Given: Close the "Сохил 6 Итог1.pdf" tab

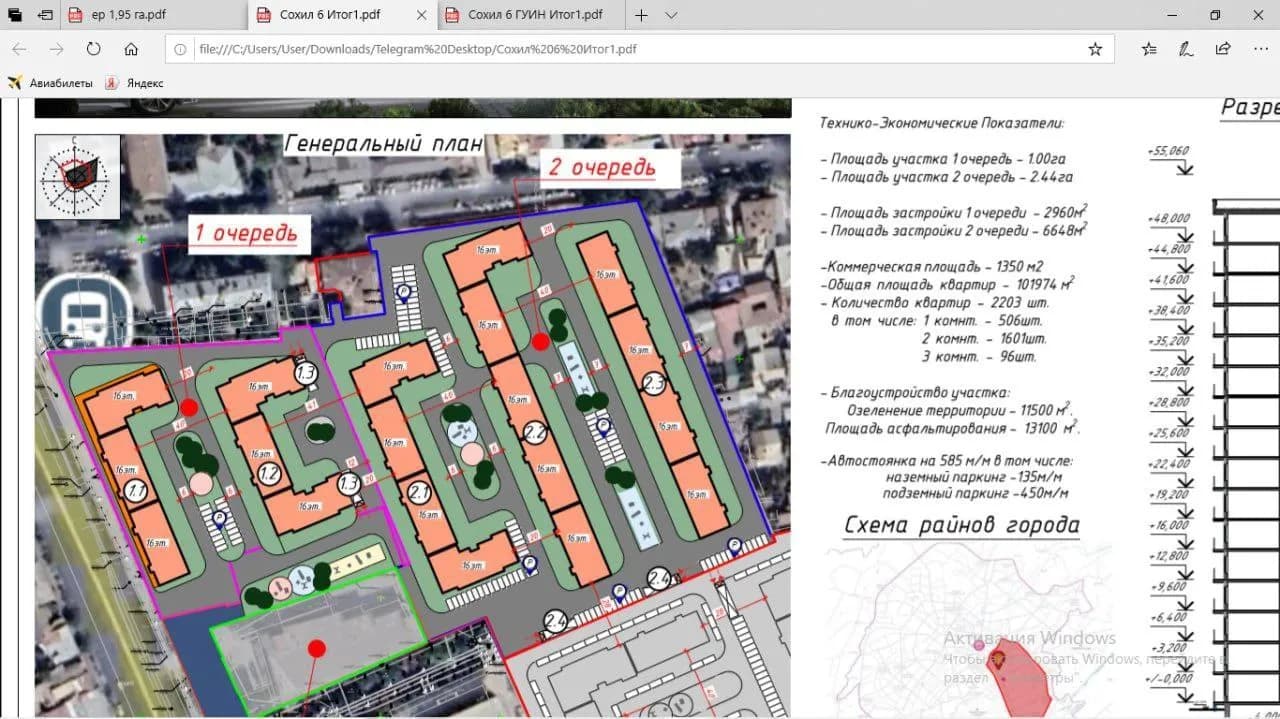Looking at the screenshot, I should coord(422,15).
